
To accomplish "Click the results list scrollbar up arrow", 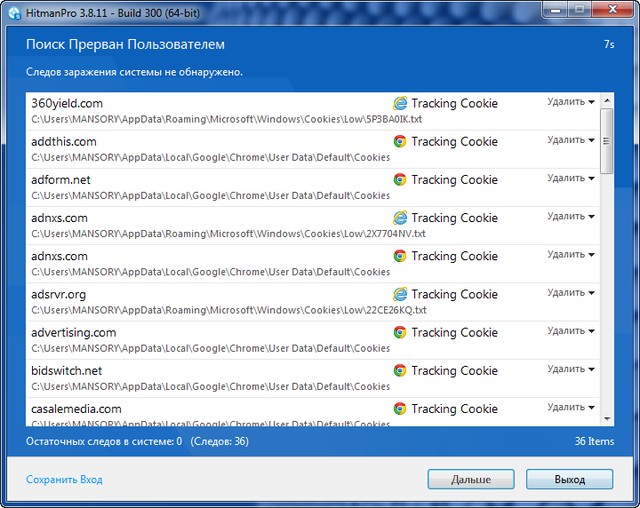I will [x=606, y=101].
